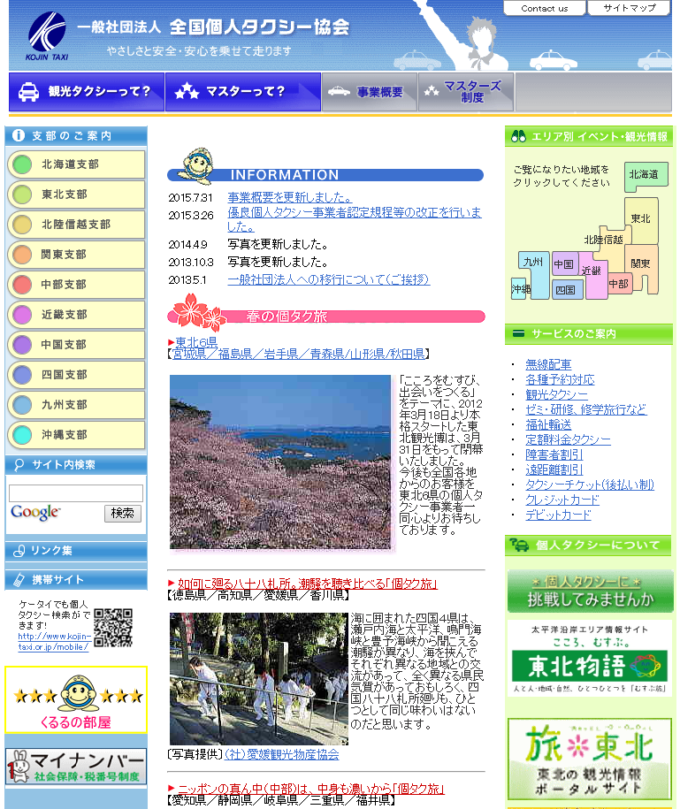Select 北陸信越支部 branch button

click(x=76, y=224)
